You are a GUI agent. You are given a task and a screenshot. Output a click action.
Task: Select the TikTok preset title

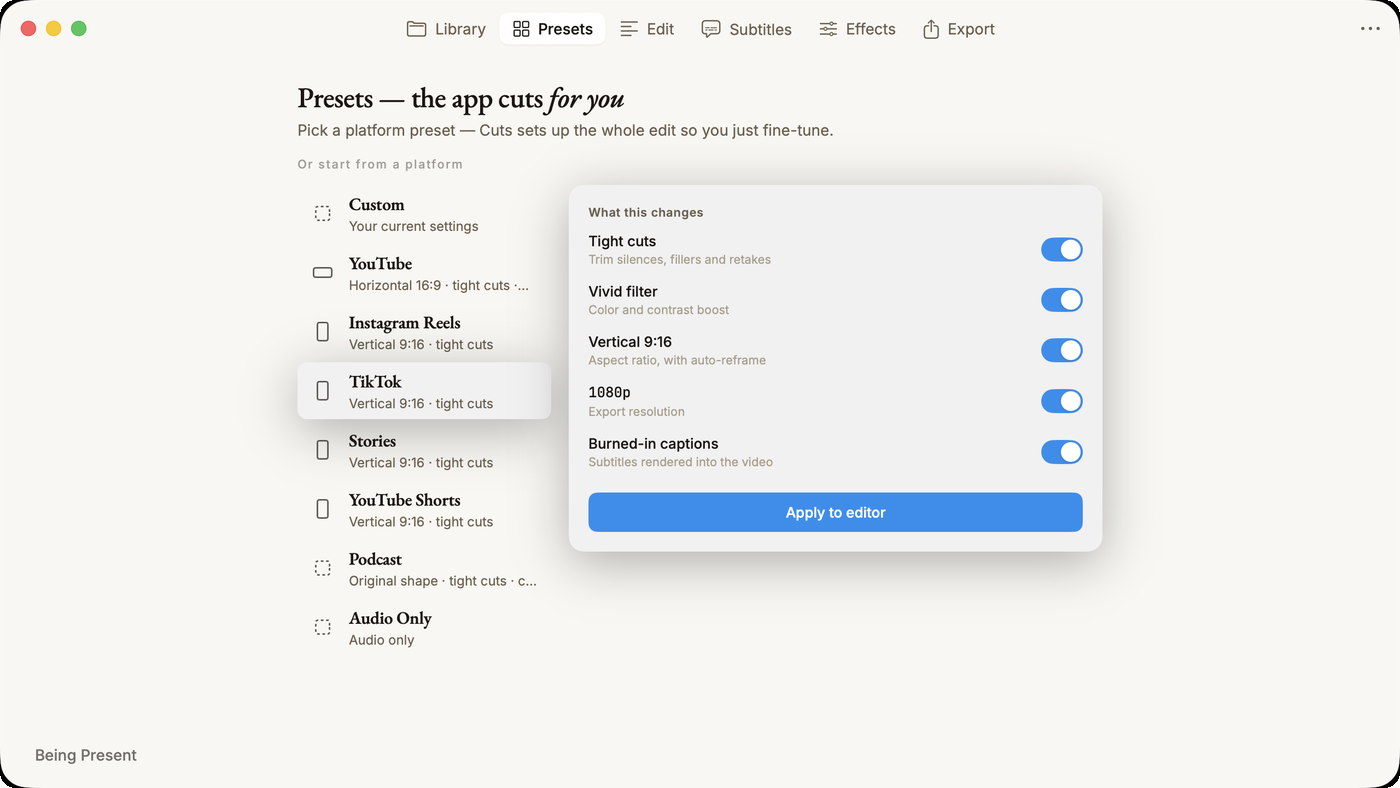[x=375, y=382]
